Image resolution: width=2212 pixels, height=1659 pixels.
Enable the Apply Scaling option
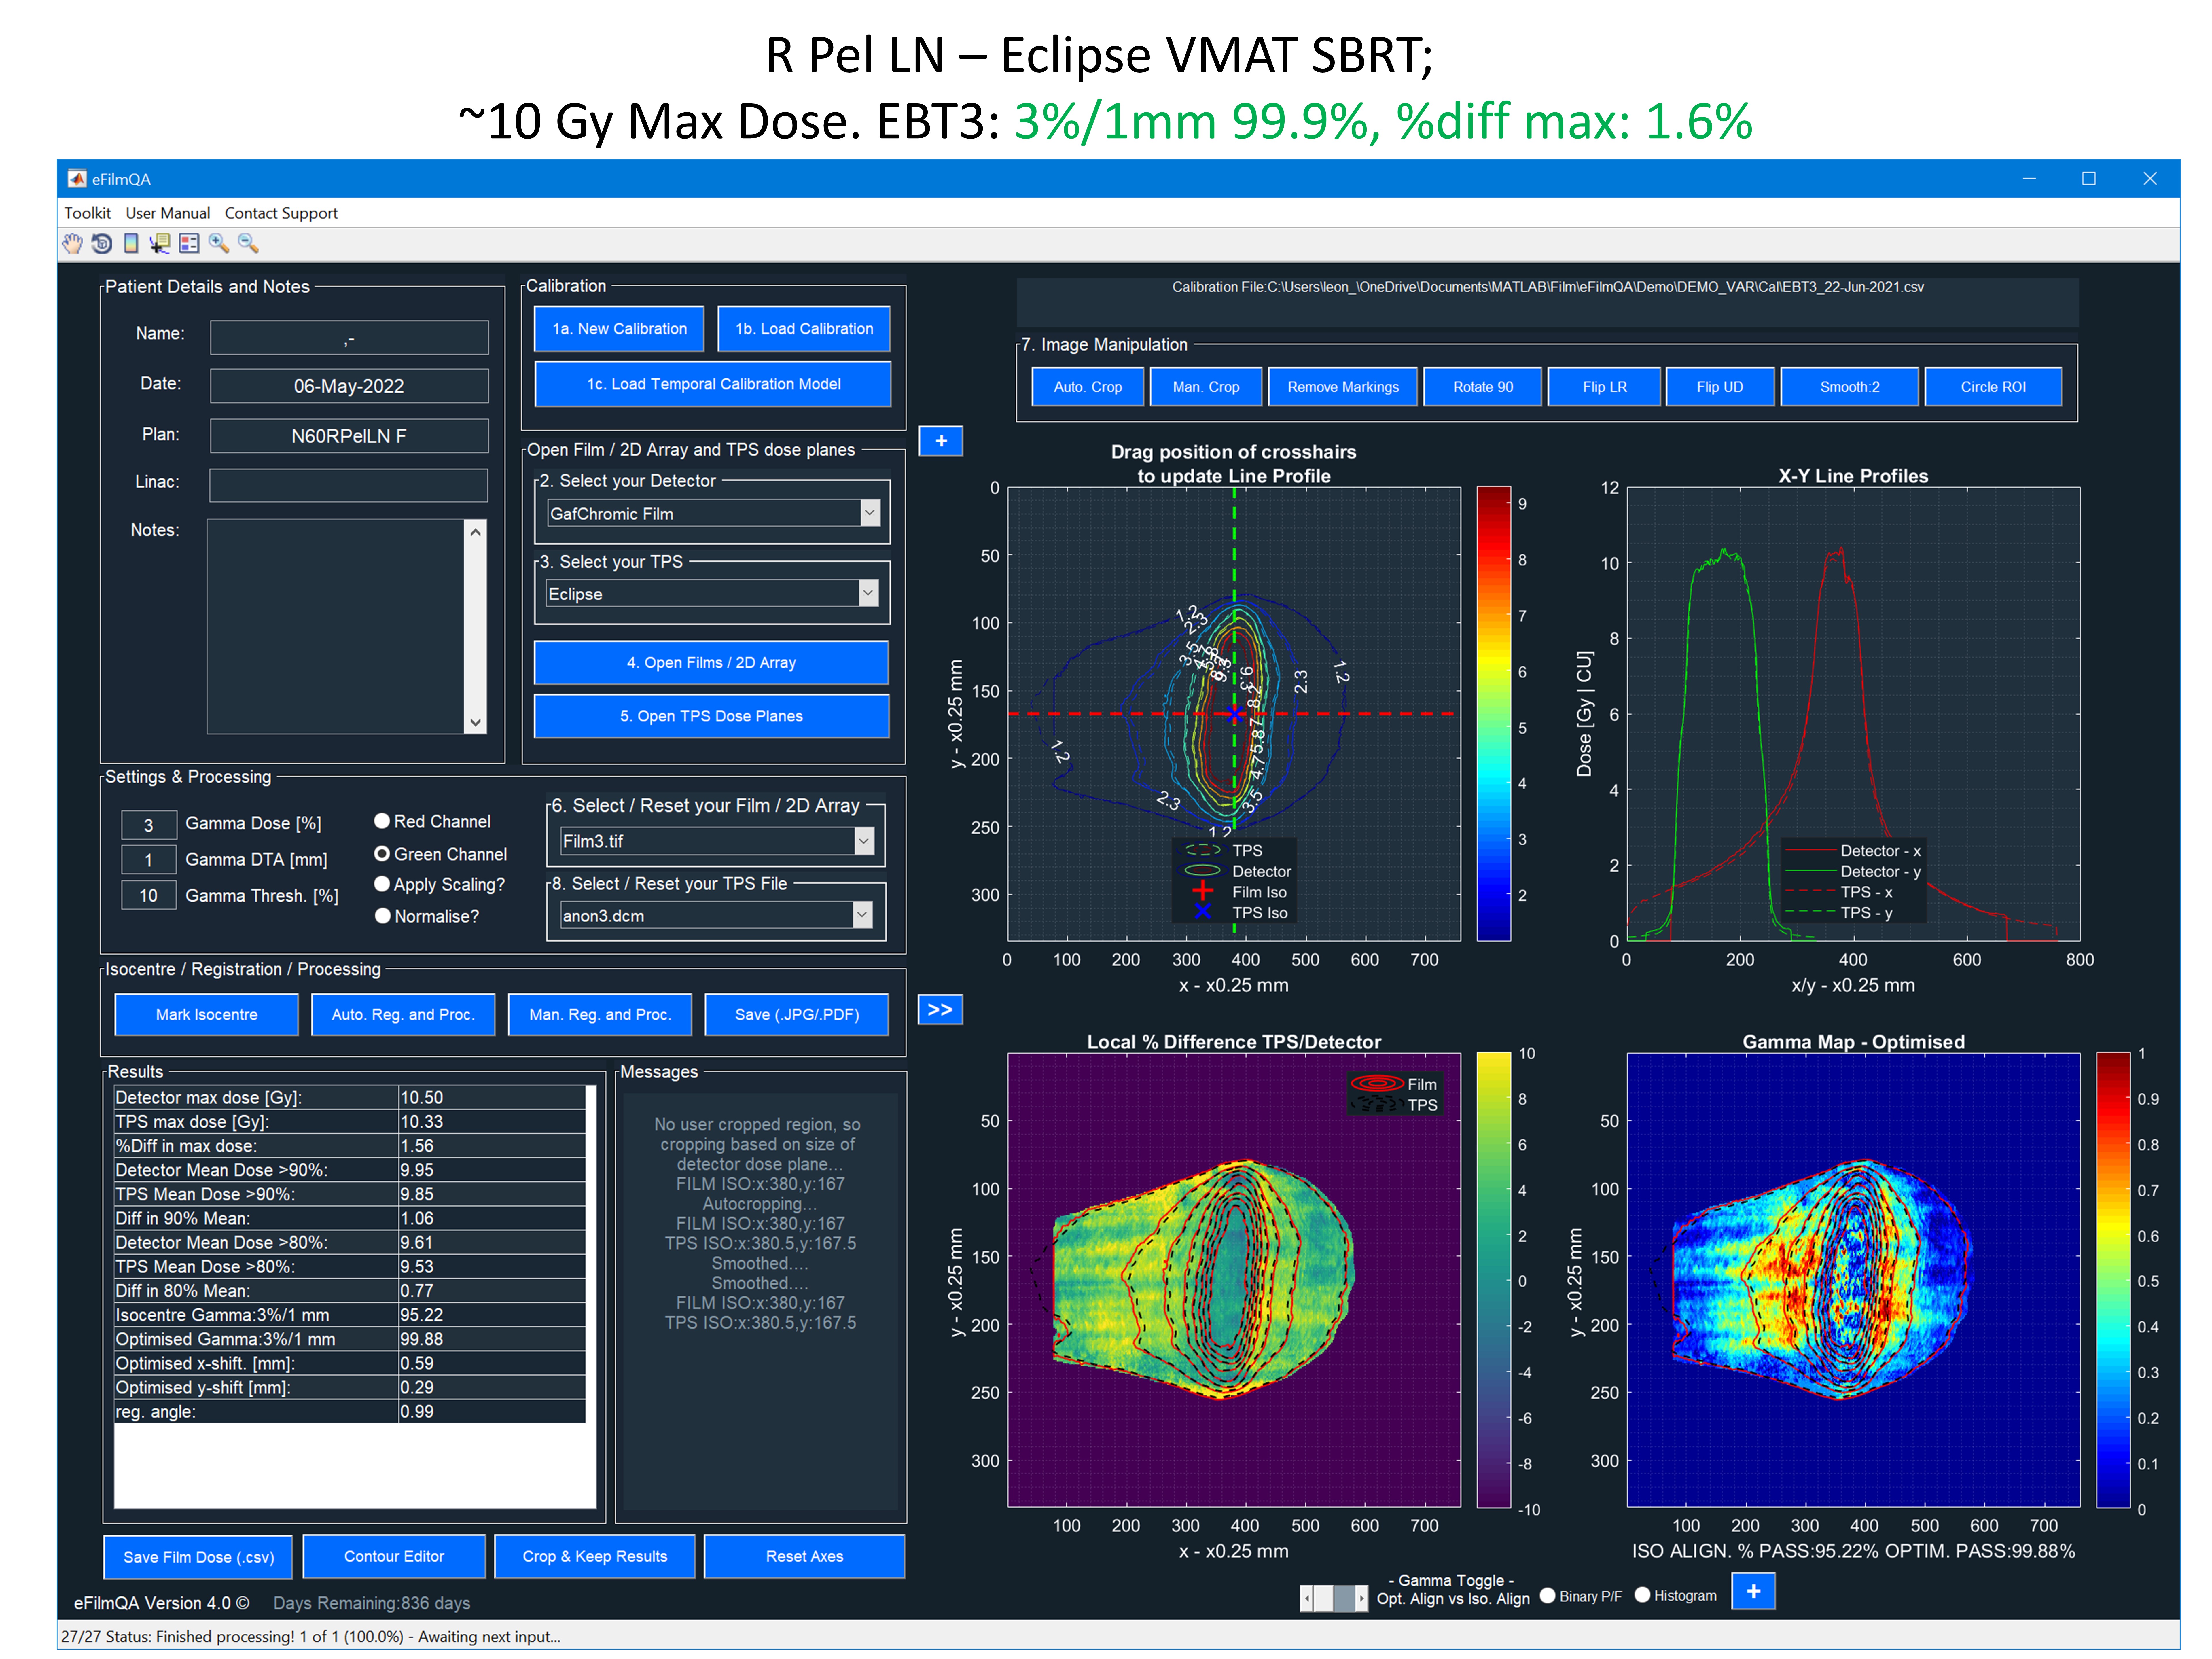coord(382,884)
